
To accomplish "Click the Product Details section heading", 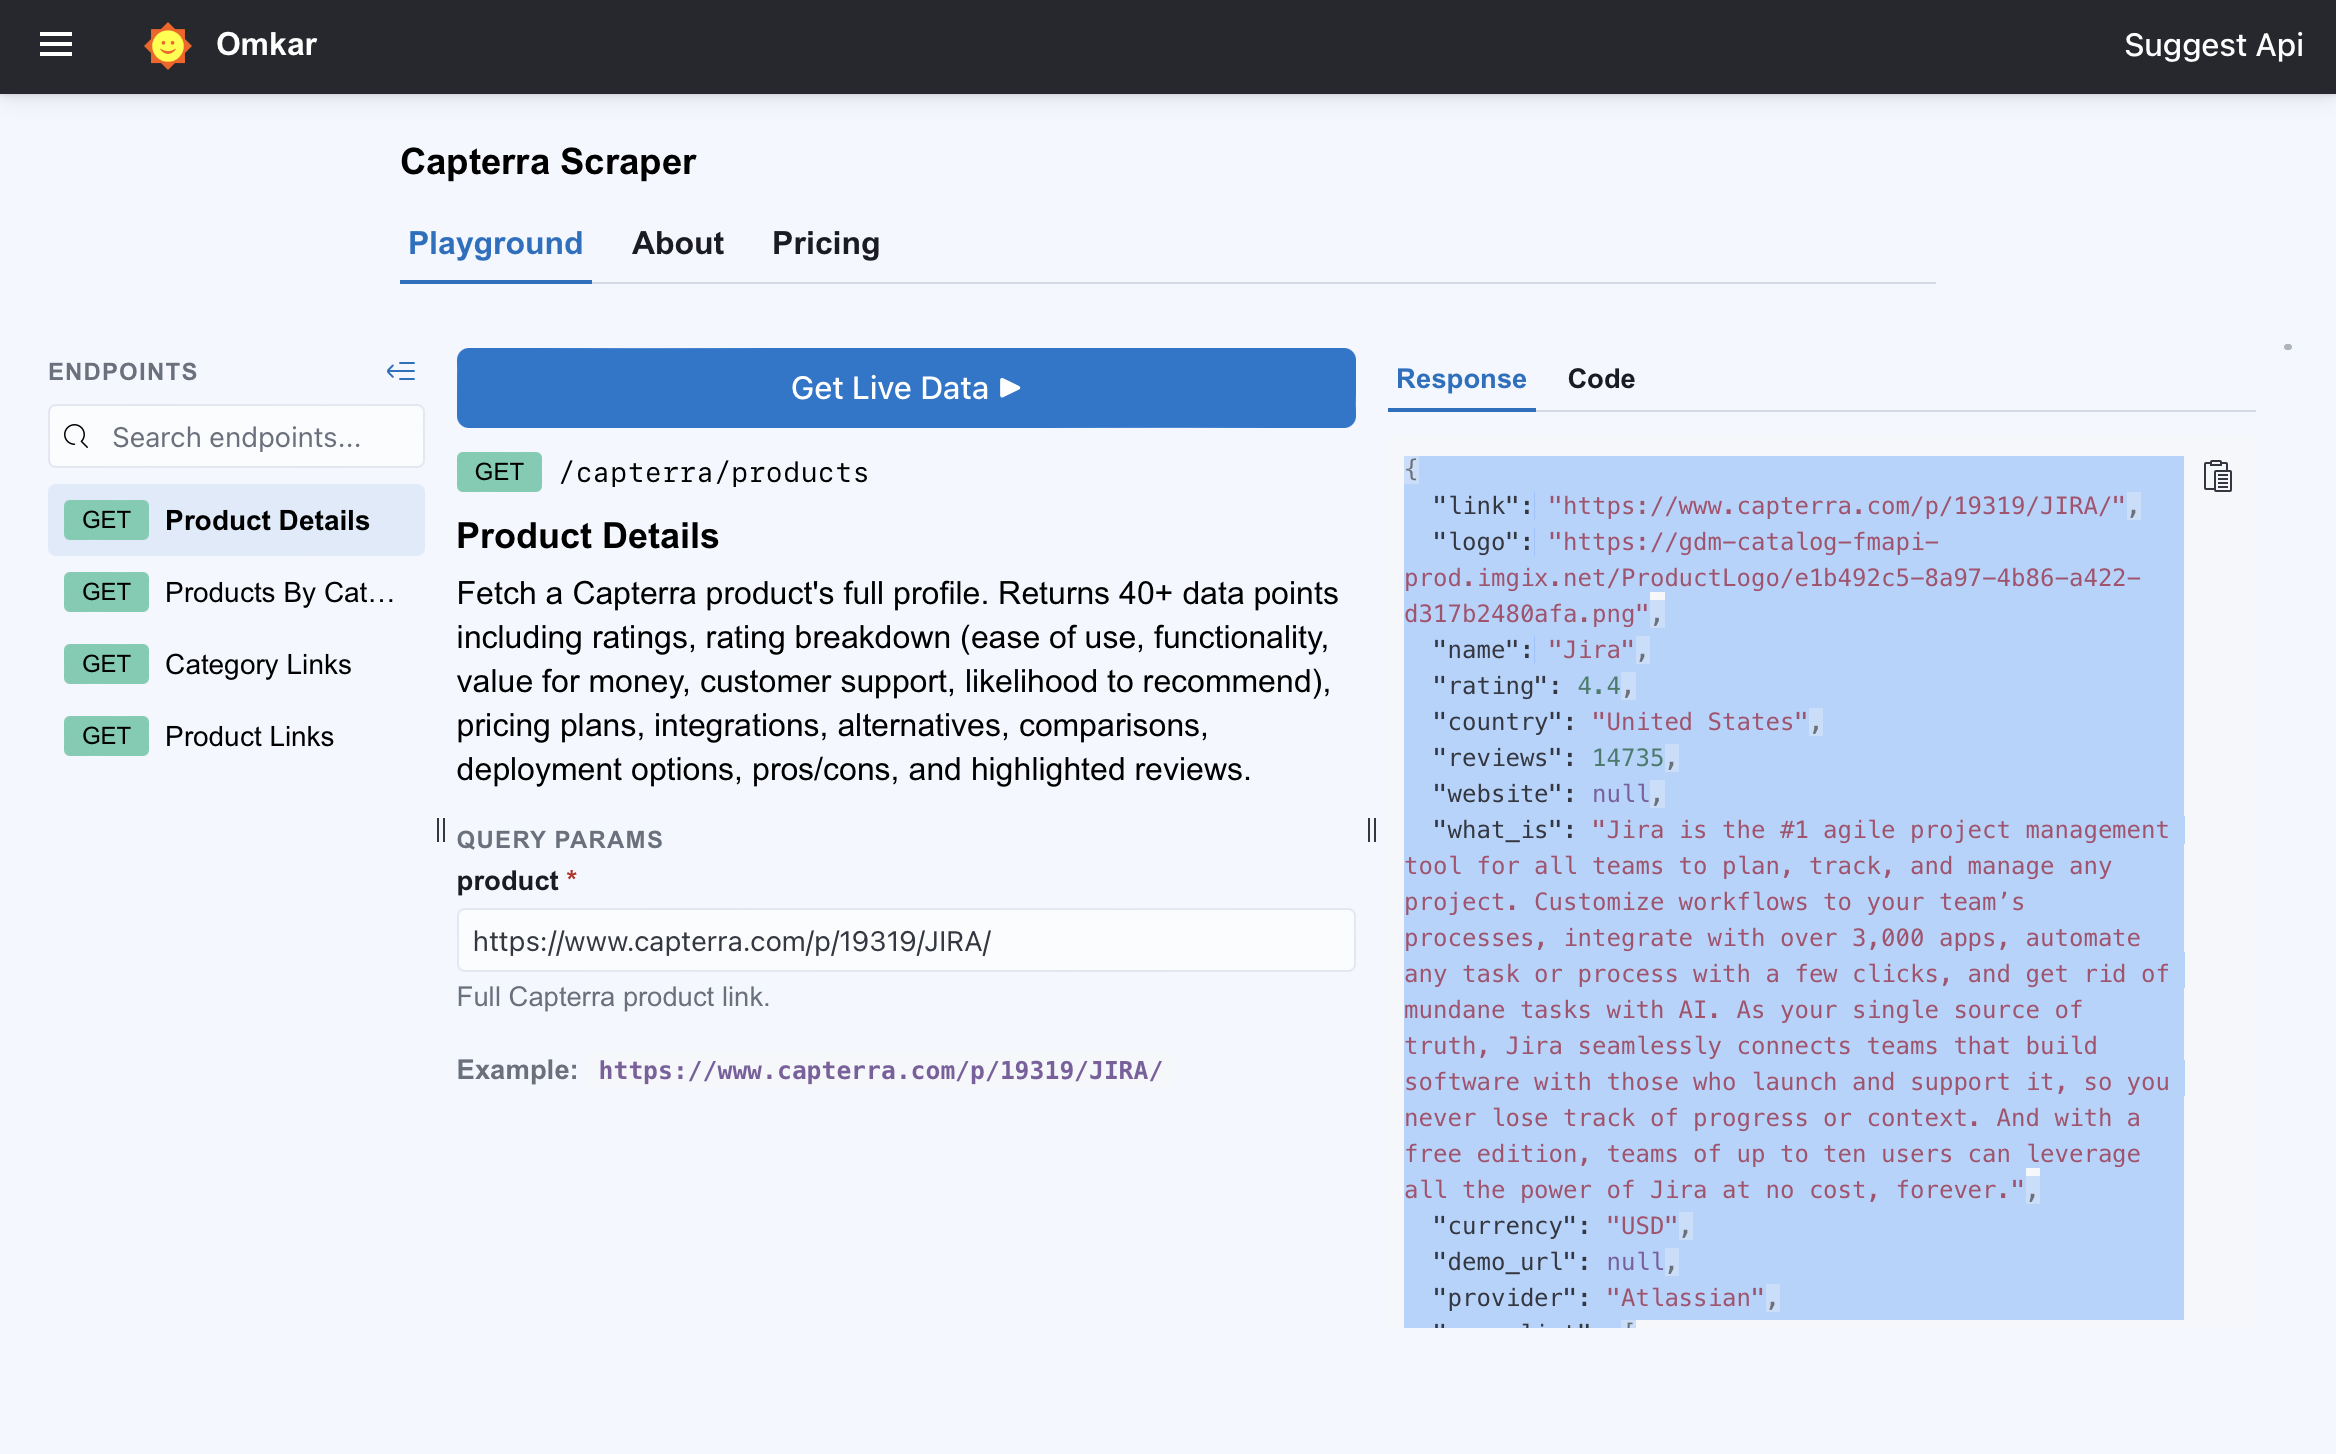I will tap(588, 536).
